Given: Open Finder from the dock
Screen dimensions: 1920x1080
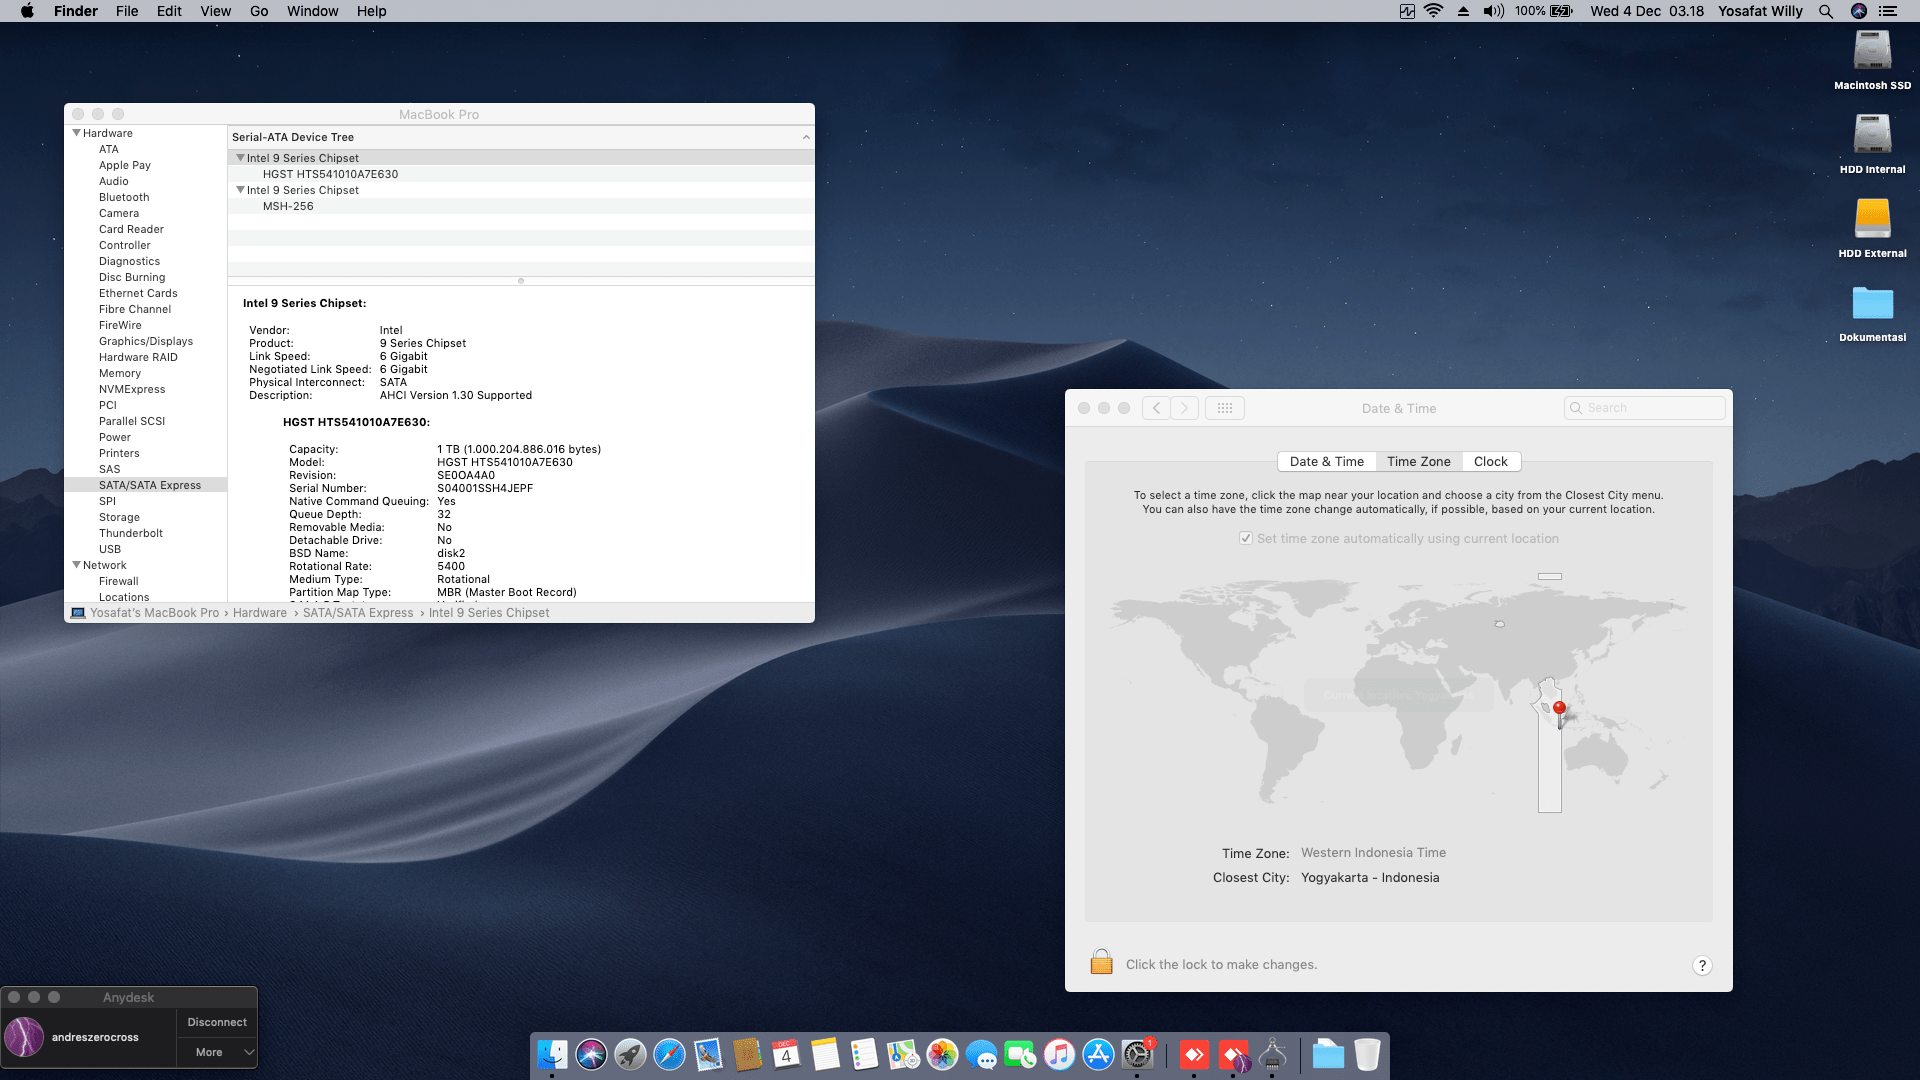Looking at the screenshot, I should coord(552,1054).
